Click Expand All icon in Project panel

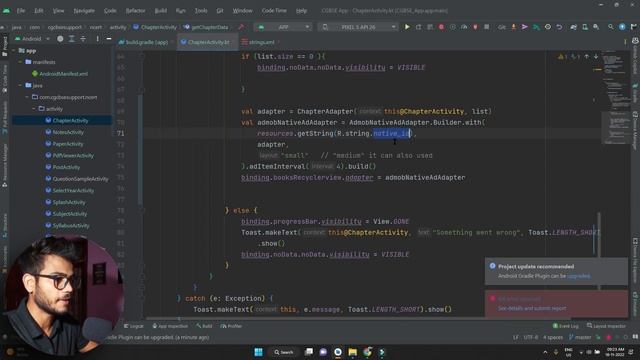(x=71, y=39)
